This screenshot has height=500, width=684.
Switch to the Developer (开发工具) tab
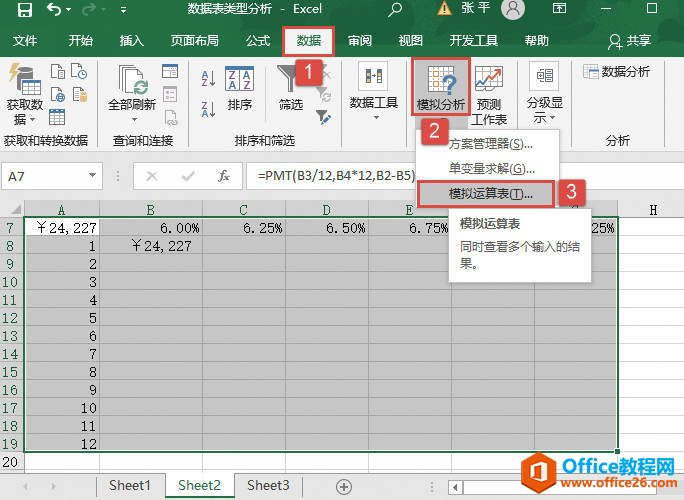pyautogui.click(x=474, y=41)
